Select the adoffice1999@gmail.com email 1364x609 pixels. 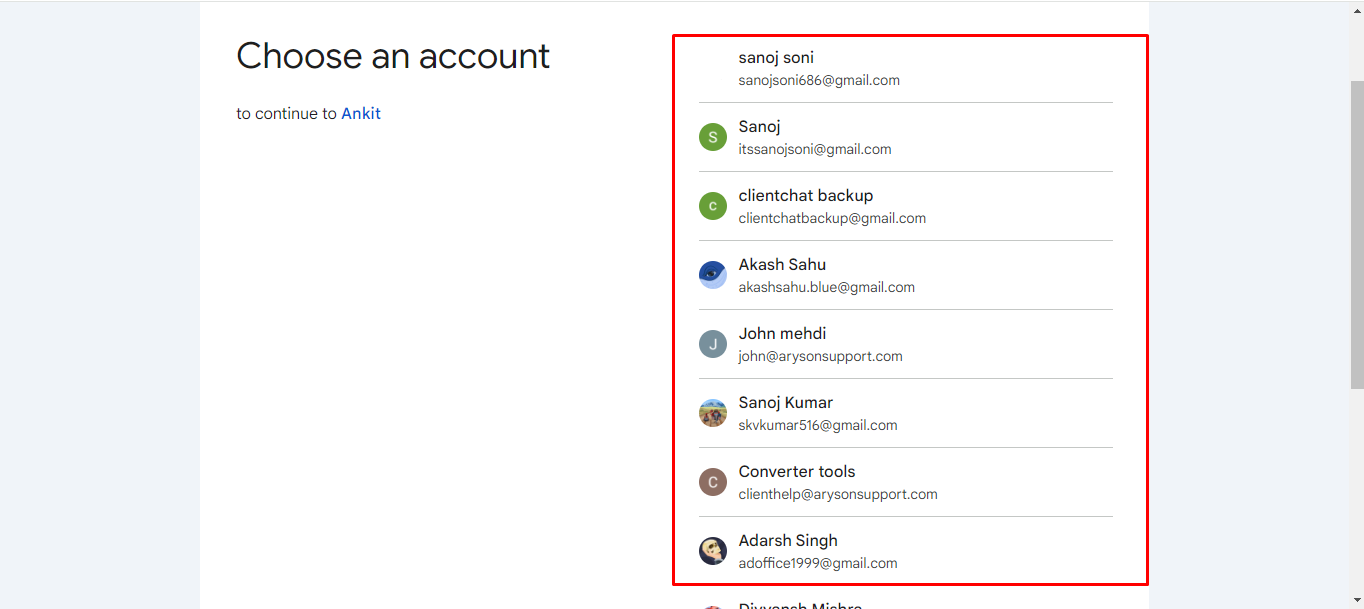coord(818,563)
